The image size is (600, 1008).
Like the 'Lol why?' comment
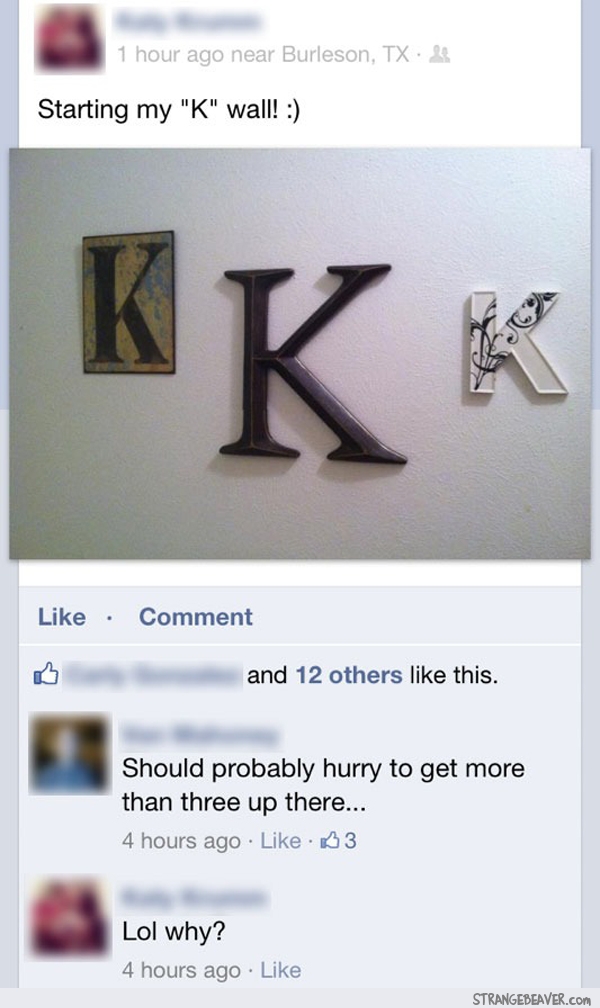tap(280, 970)
